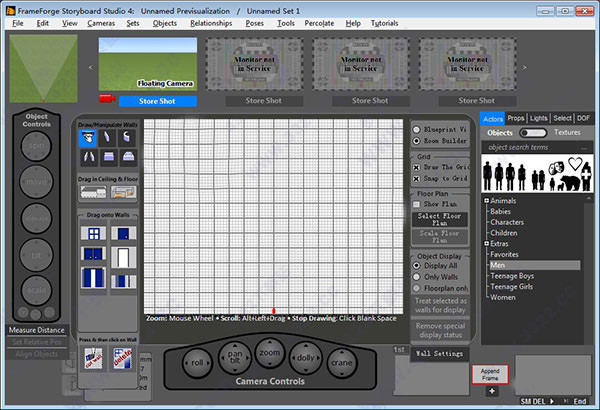Select the Teenage Girls category
This screenshot has width=600, height=410.
click(x=511, y=287)
